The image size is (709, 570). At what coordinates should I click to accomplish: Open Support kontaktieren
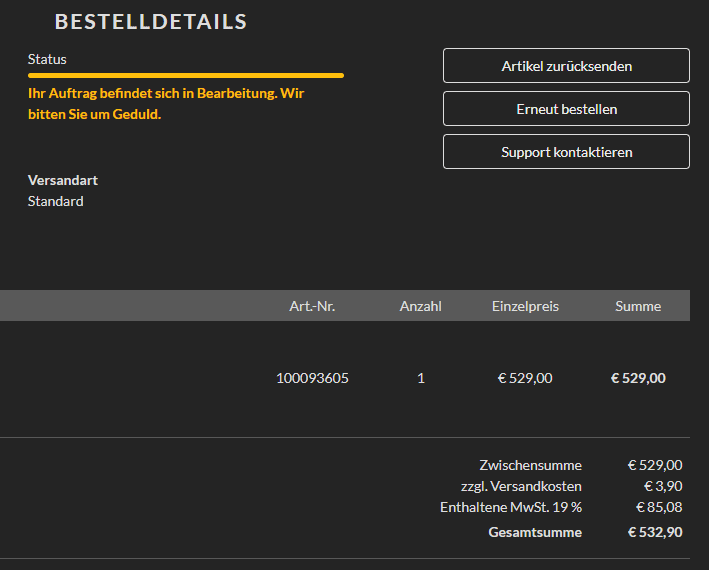tap(566, 152)
